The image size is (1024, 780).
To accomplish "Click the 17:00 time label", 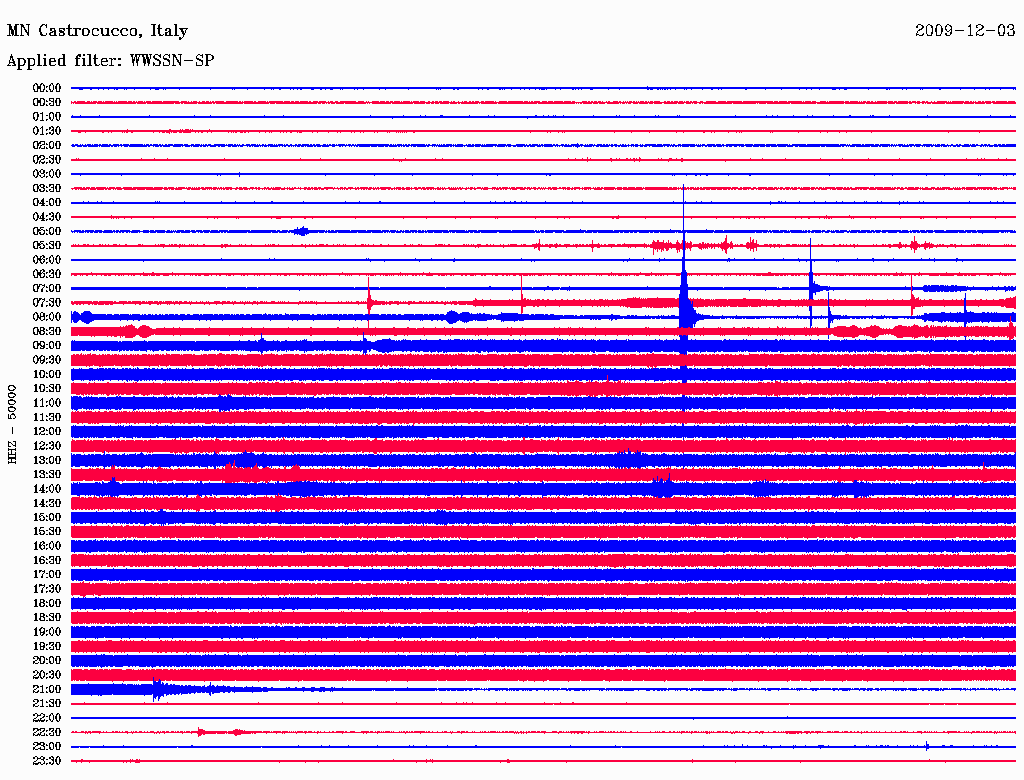I will coord(47,575).
